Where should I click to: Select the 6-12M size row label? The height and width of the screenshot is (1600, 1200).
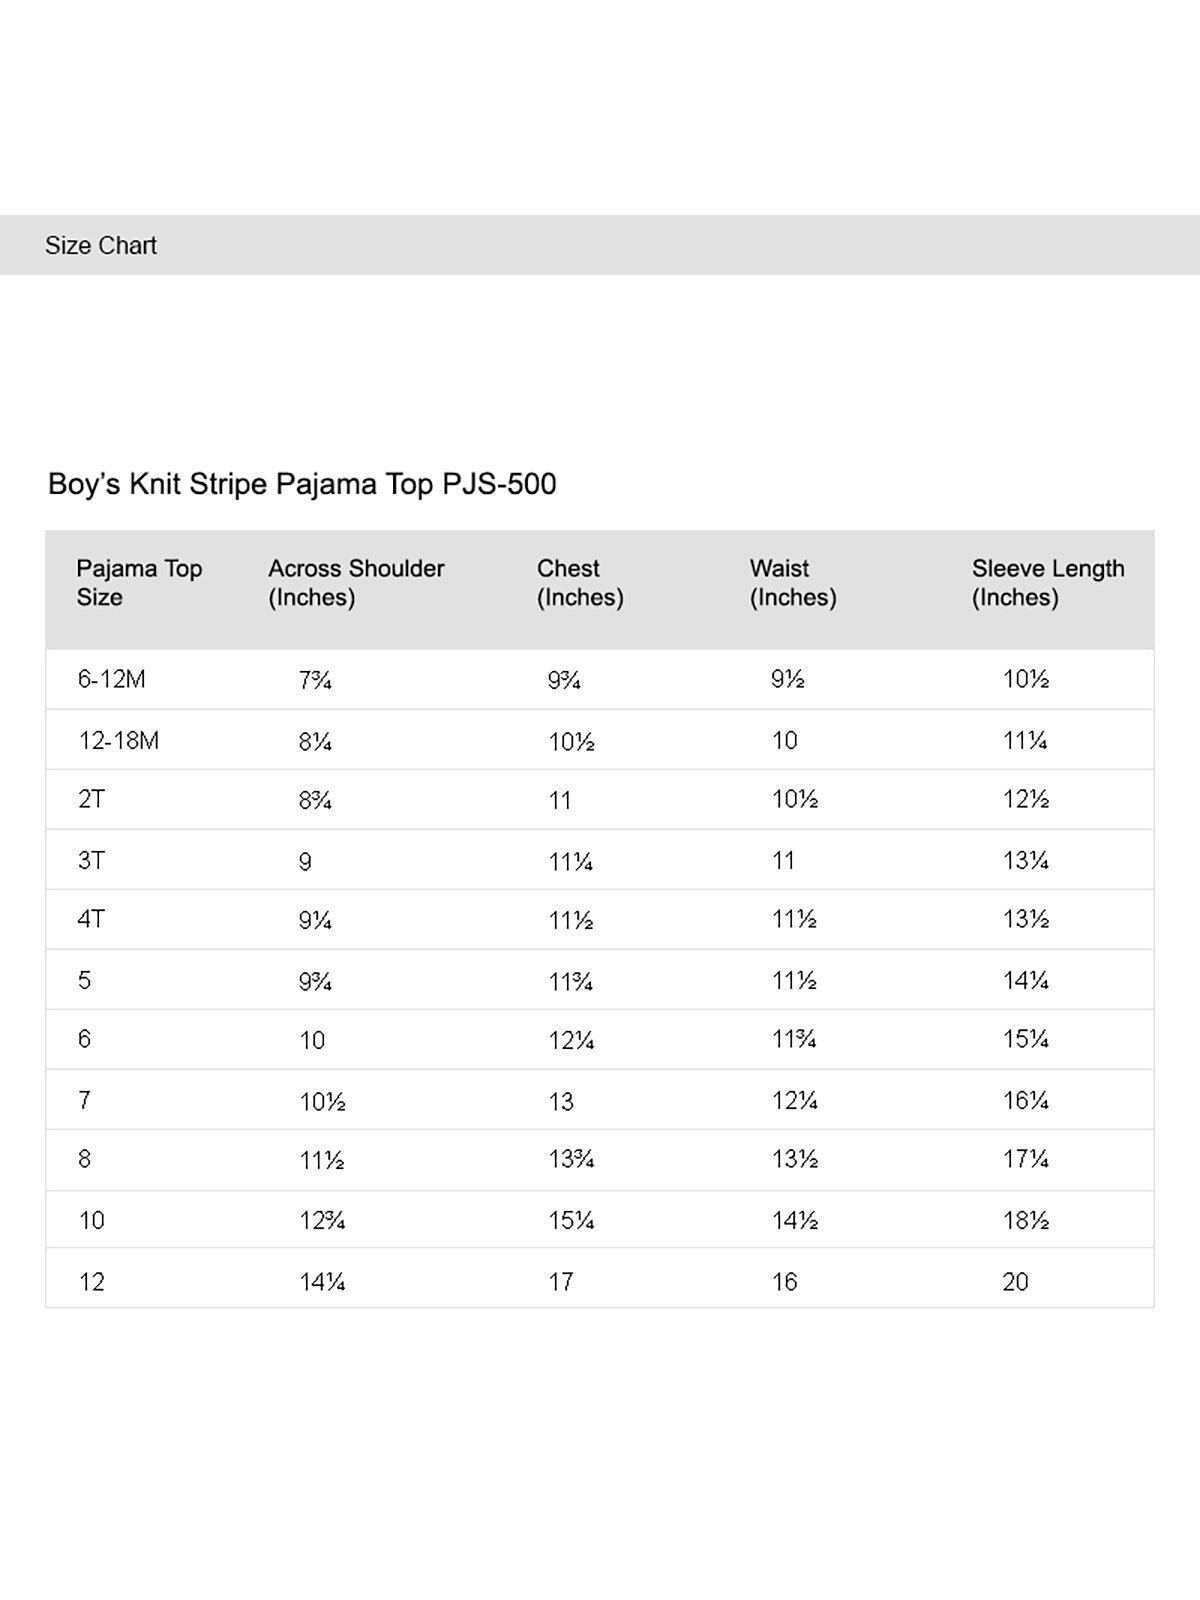[112, 680]
